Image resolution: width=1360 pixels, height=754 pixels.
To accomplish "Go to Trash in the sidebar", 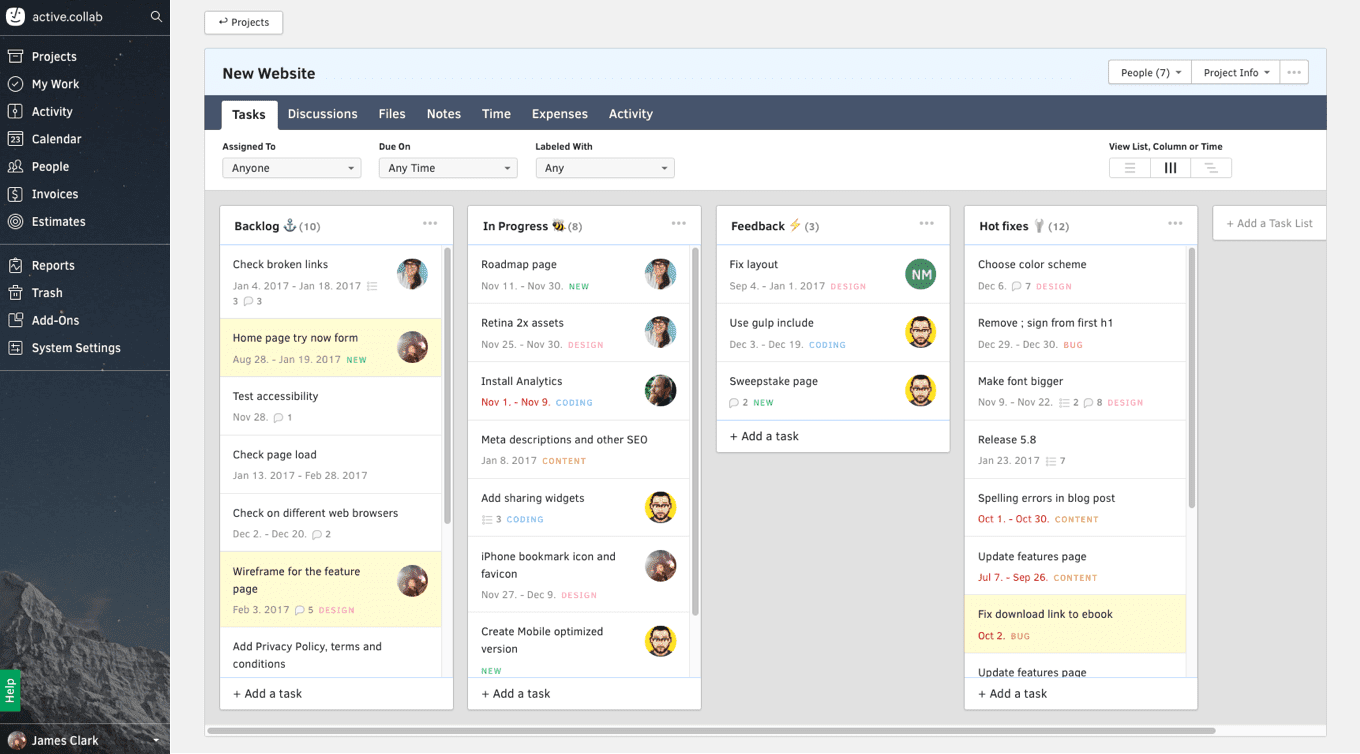I will 46,293.
